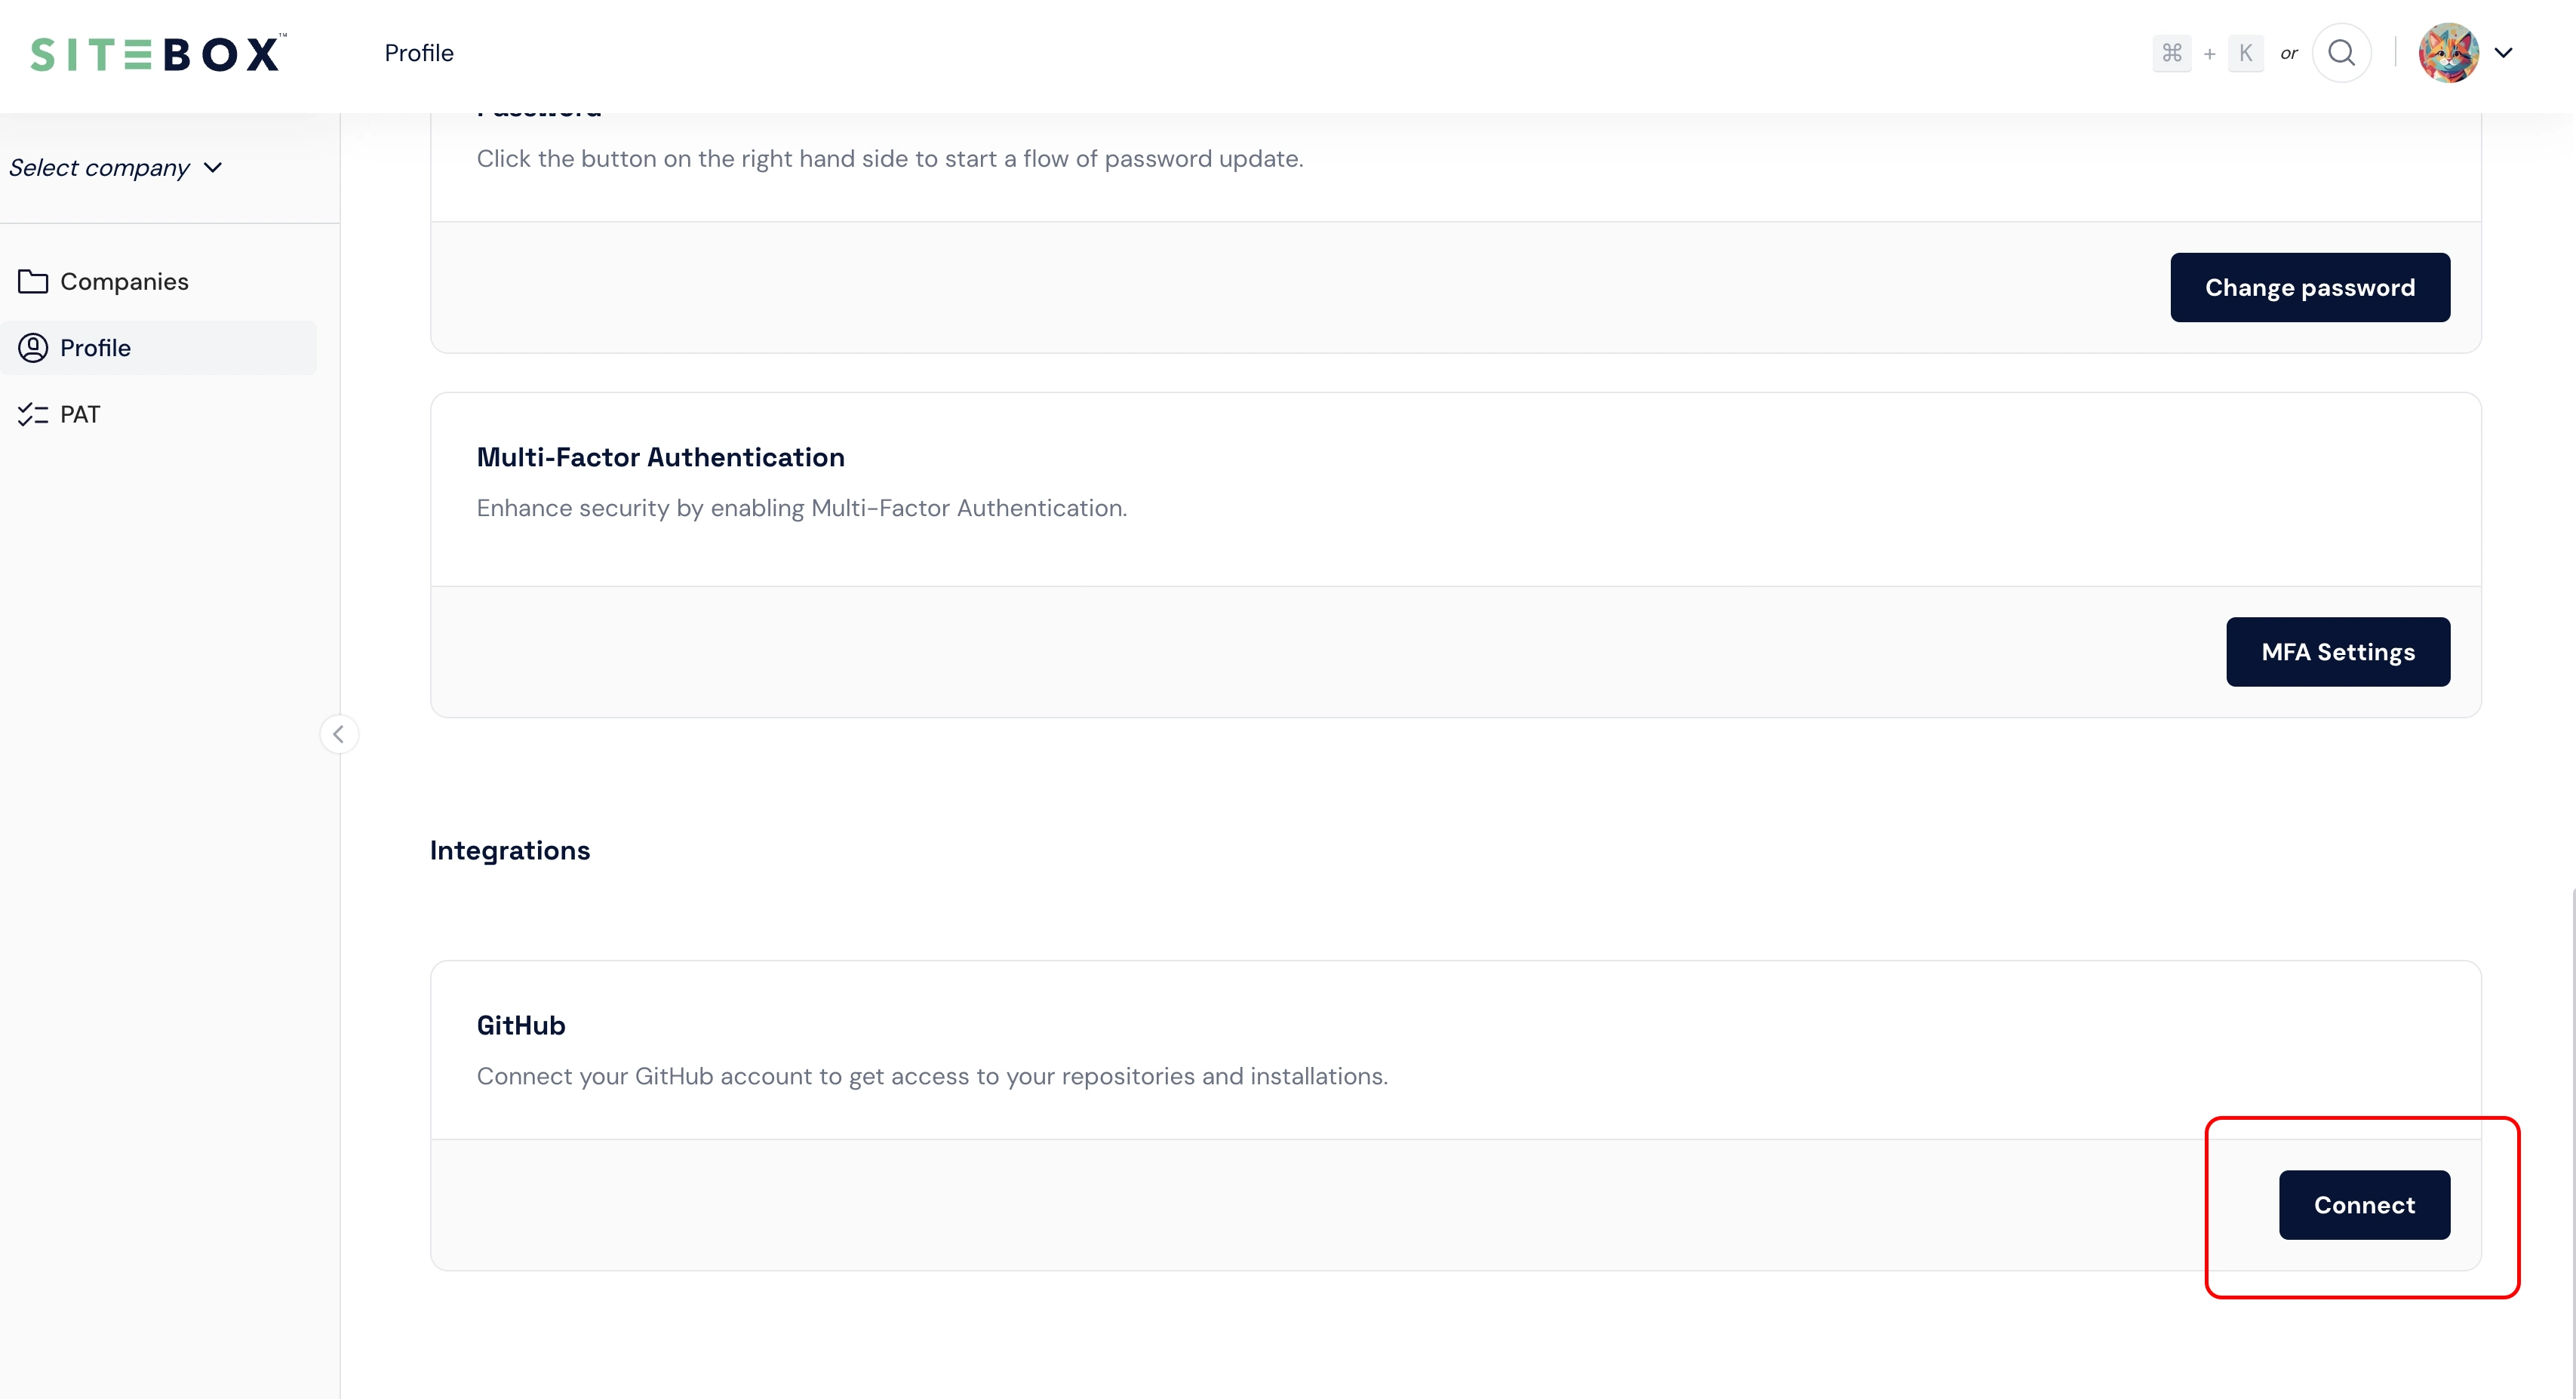
Task: Click the Change password button
Action: [2309, 287]
